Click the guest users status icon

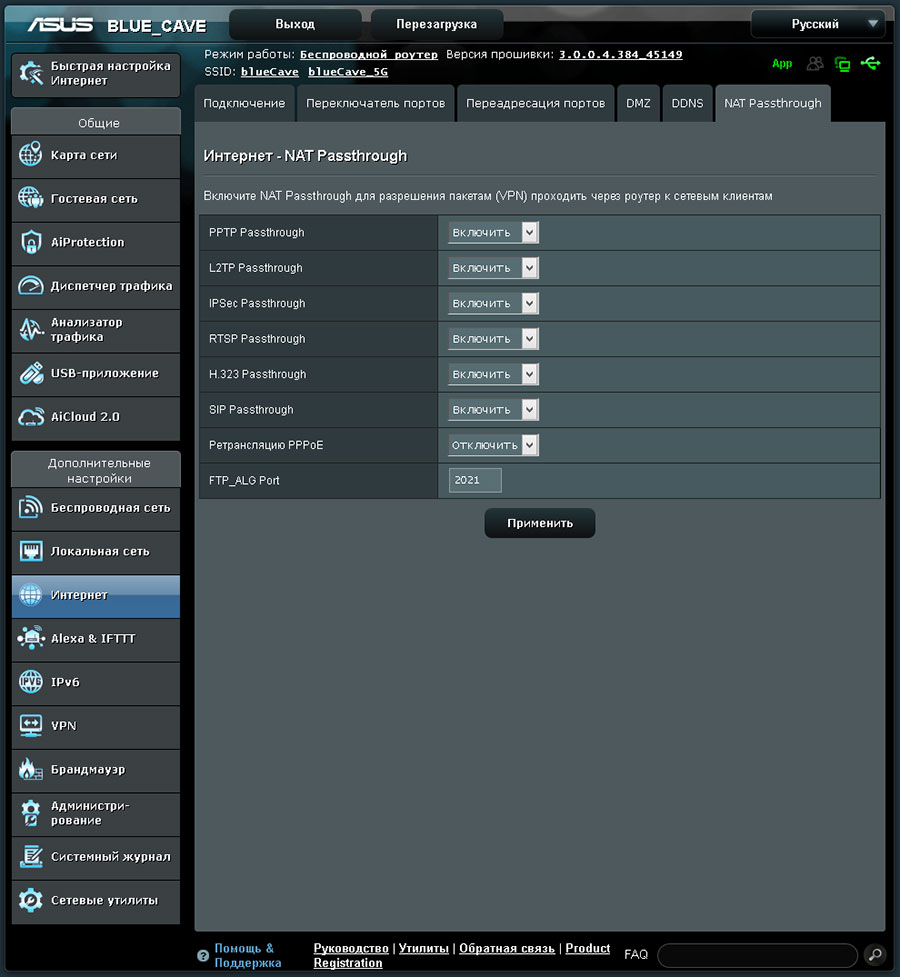(x=815, y=64)
